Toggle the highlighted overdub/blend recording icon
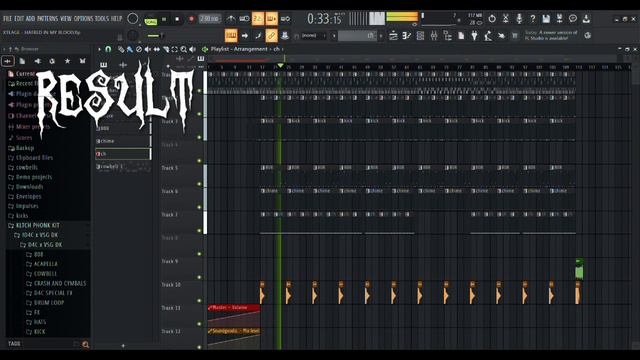 coord(271,19)
